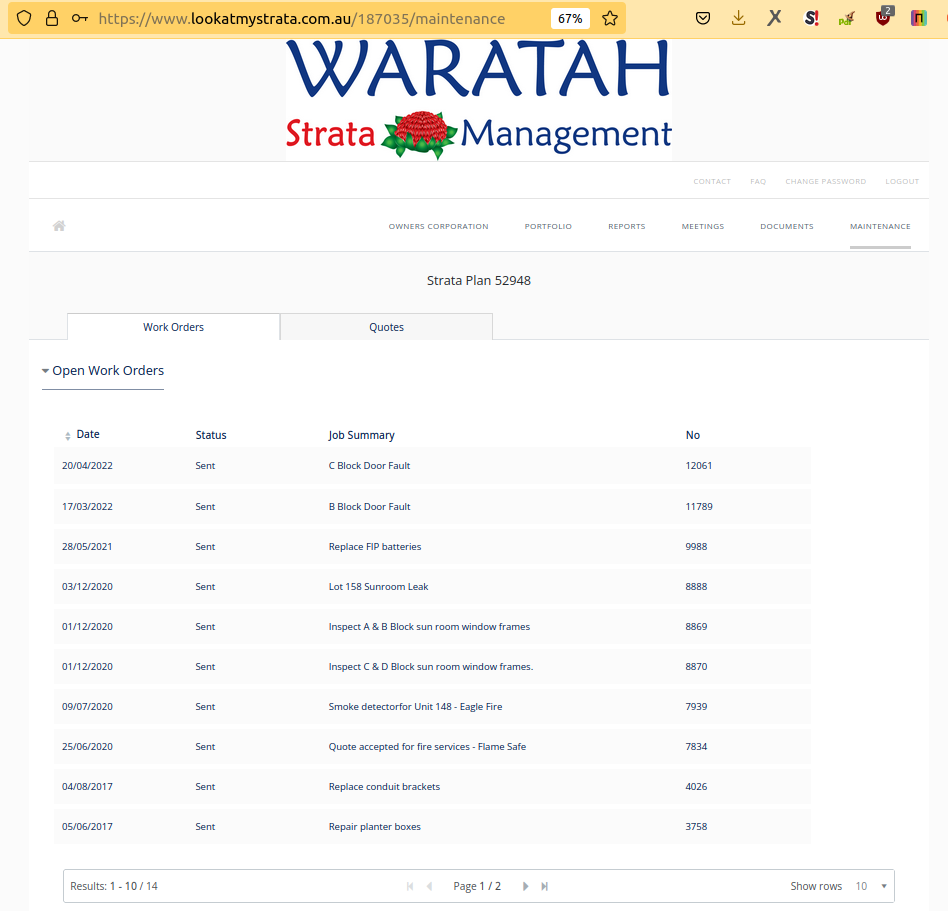The height and width of the screenshot is (911, 948).
Task: Click the X extension icon in toolbar
Action: pos(774,18)
